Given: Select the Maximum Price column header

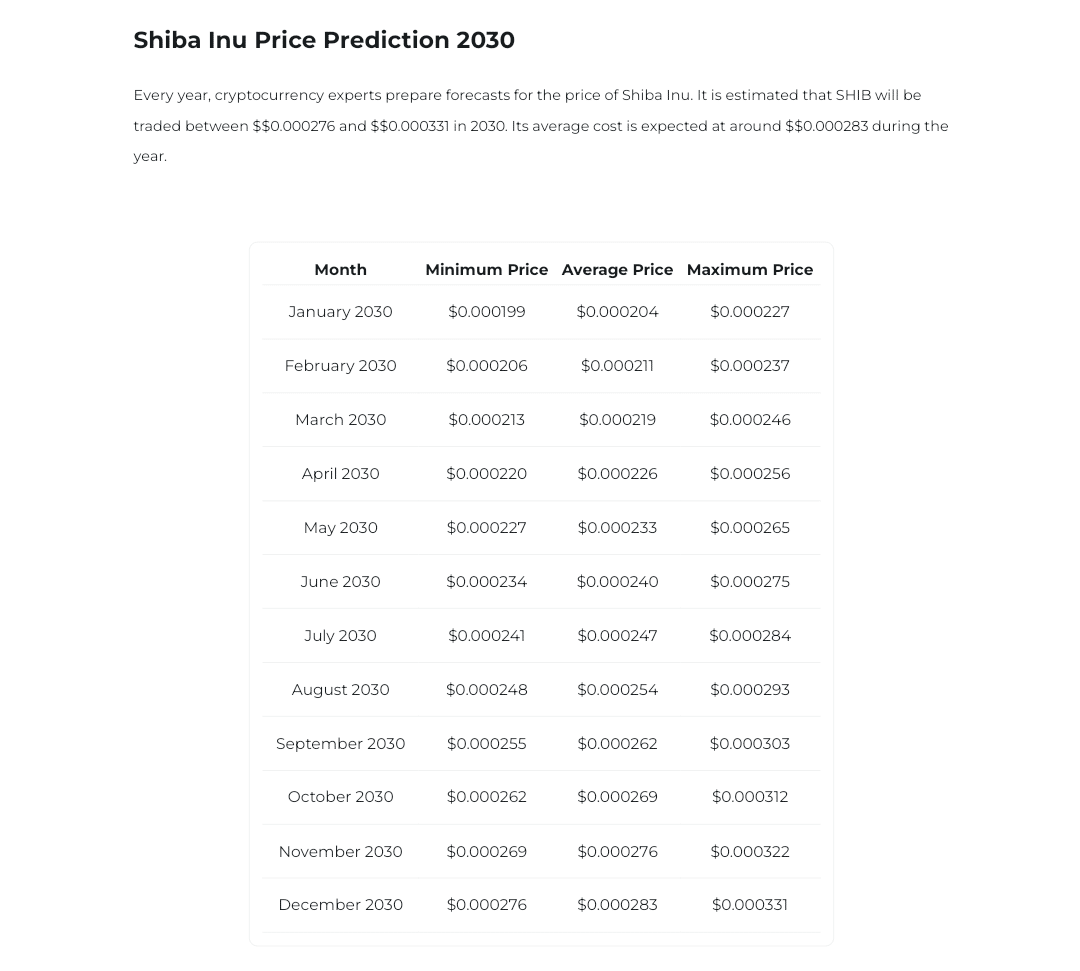Looking at the screenshot, I should 749,269.
